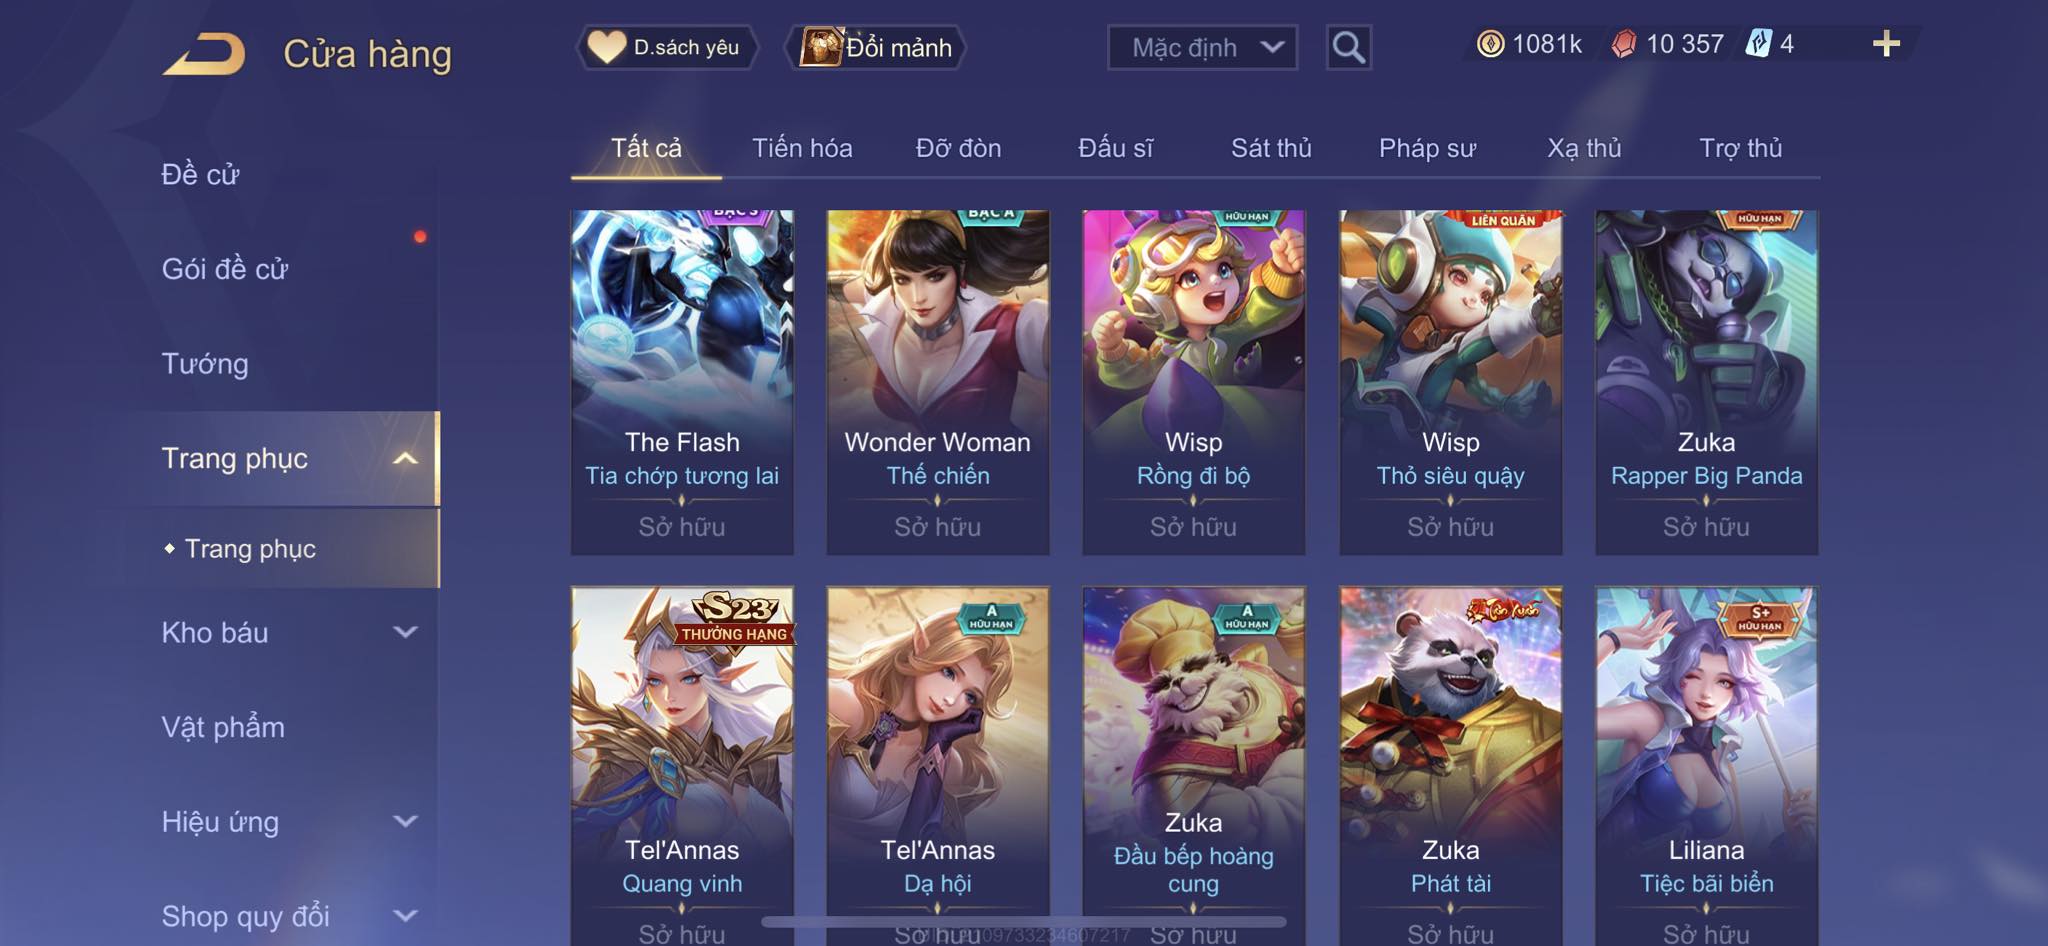Select the Sát thủ tab

point(1271,148)
